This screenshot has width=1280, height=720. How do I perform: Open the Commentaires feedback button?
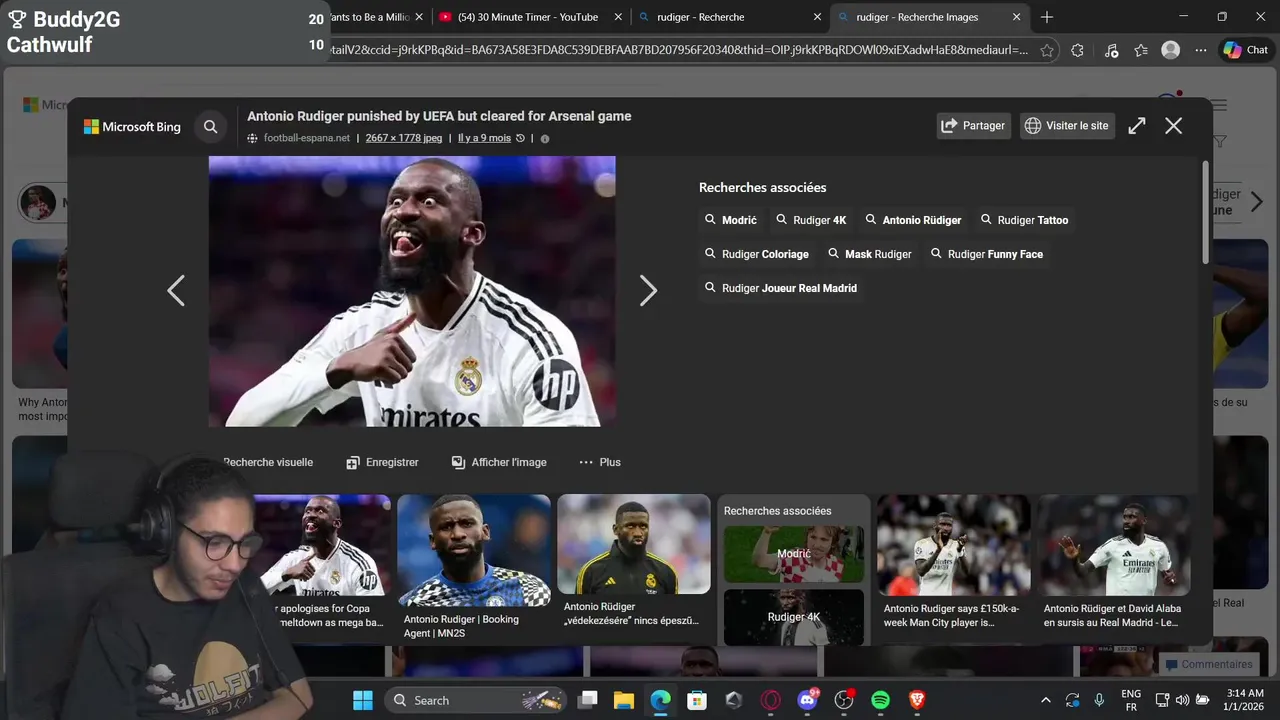pyautogui.click(x=1207, y=664)
